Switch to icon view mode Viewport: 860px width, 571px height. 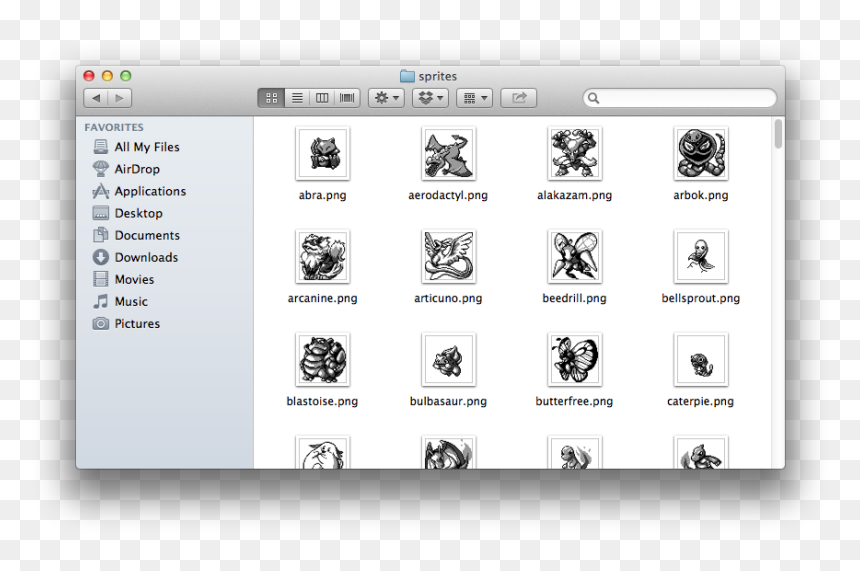click(271, 98)
